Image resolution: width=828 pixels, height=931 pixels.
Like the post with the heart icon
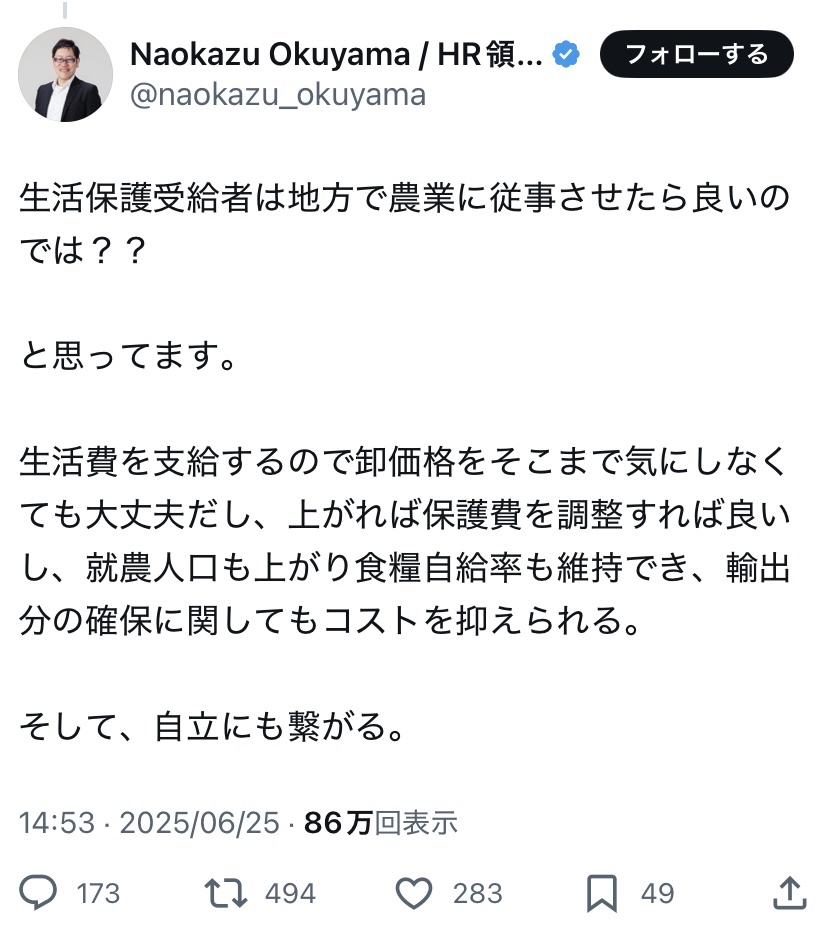point(412,892)
